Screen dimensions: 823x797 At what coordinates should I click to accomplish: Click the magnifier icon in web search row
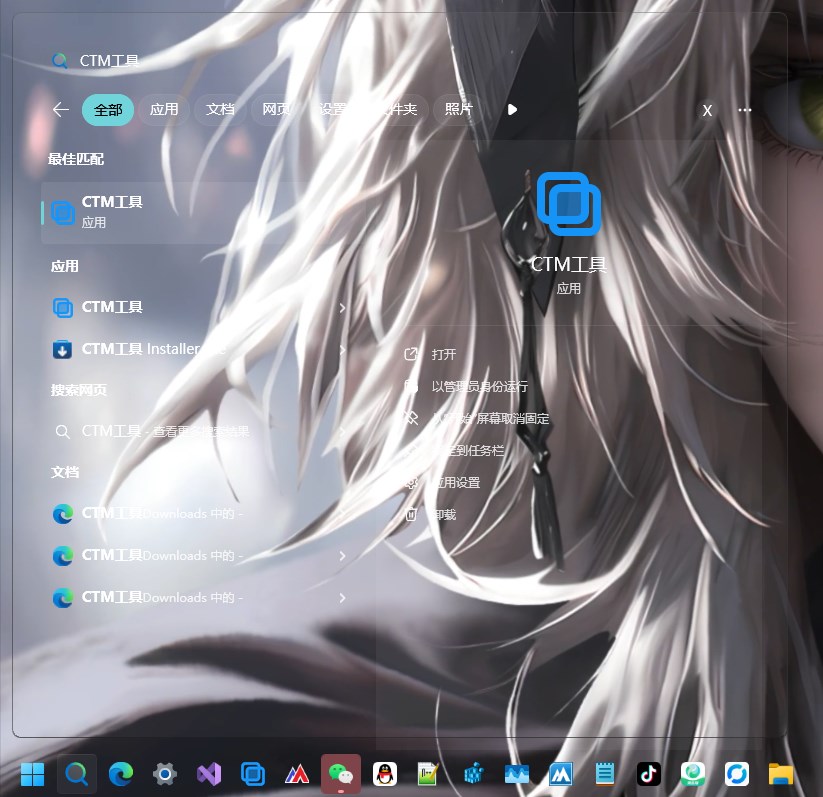pos(62,432)
